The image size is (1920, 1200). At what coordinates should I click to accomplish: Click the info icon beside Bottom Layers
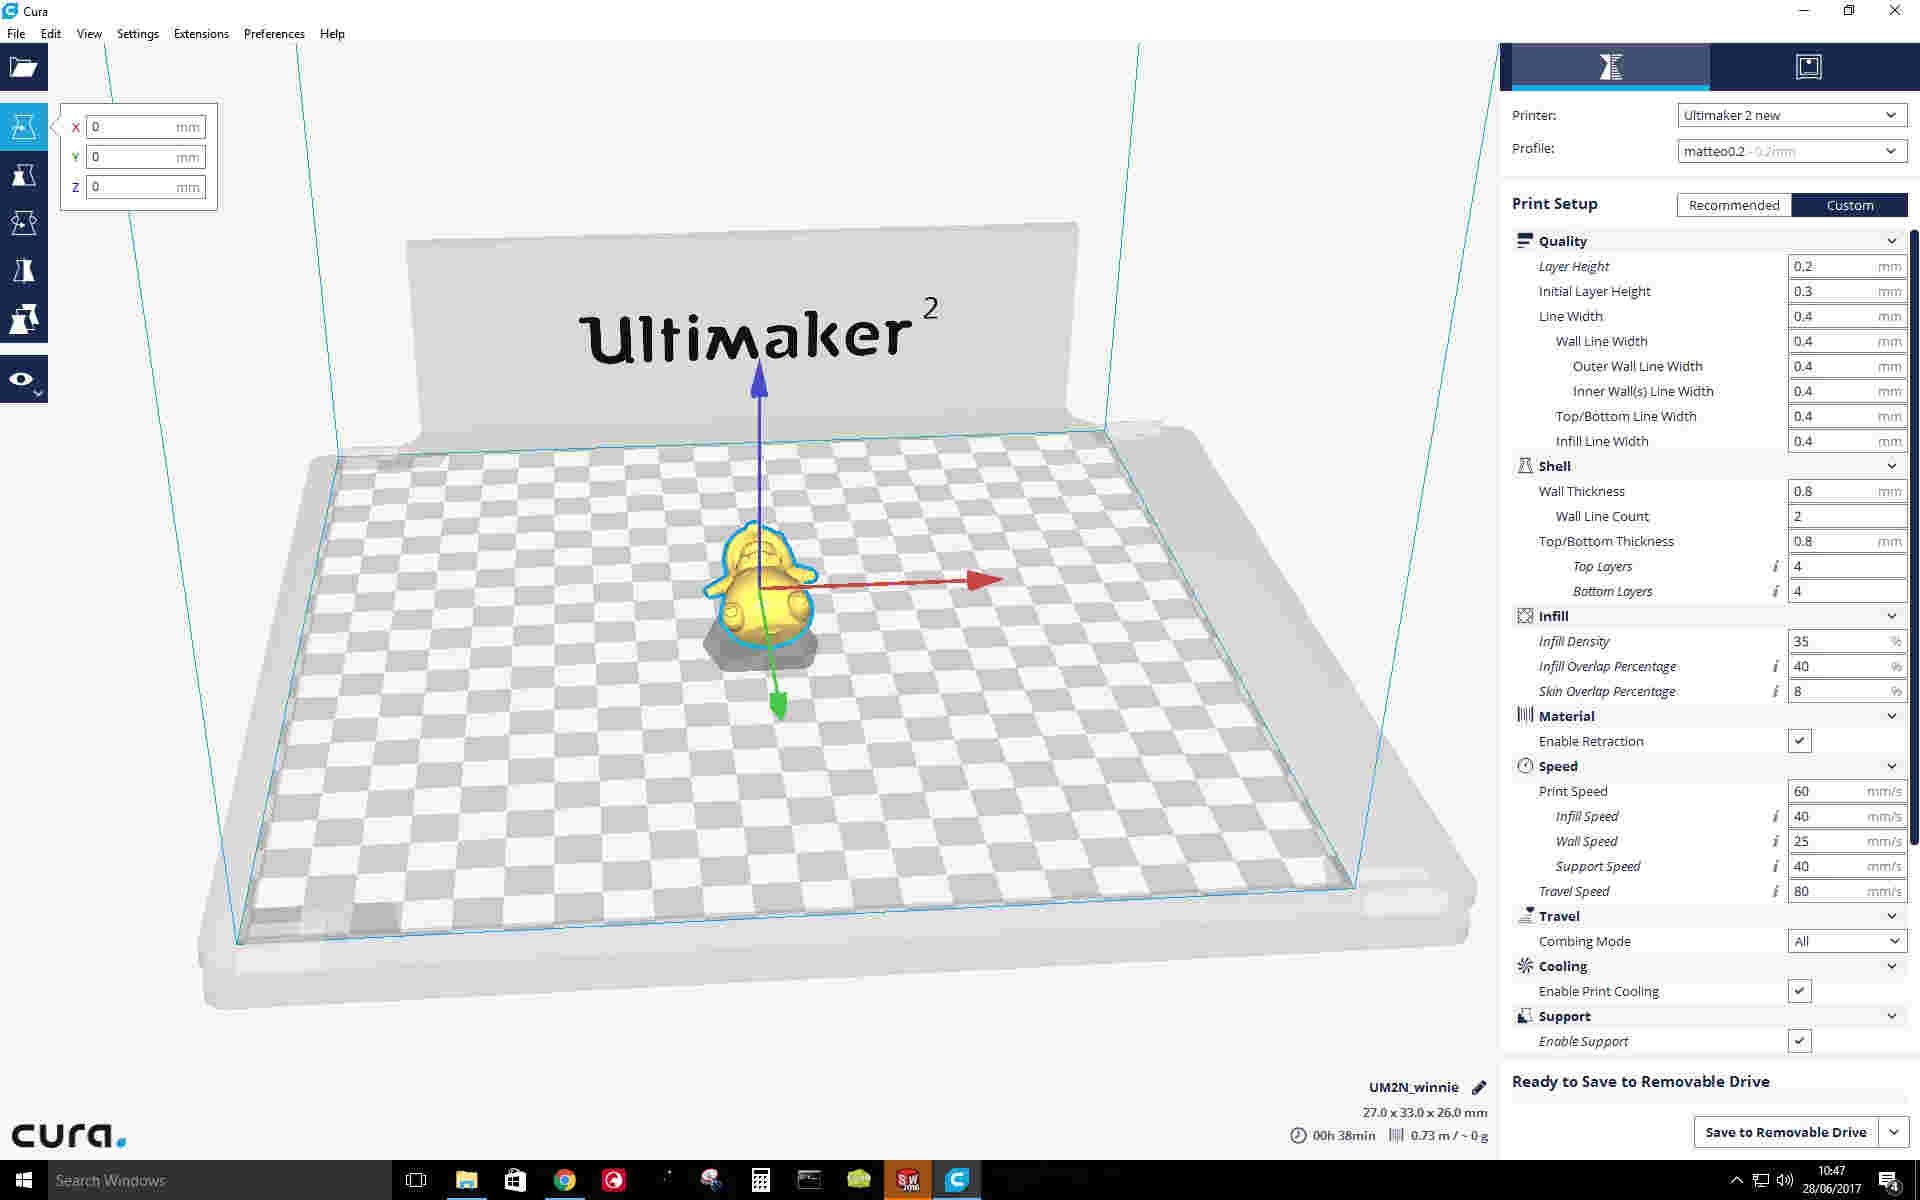point(1775,591)
